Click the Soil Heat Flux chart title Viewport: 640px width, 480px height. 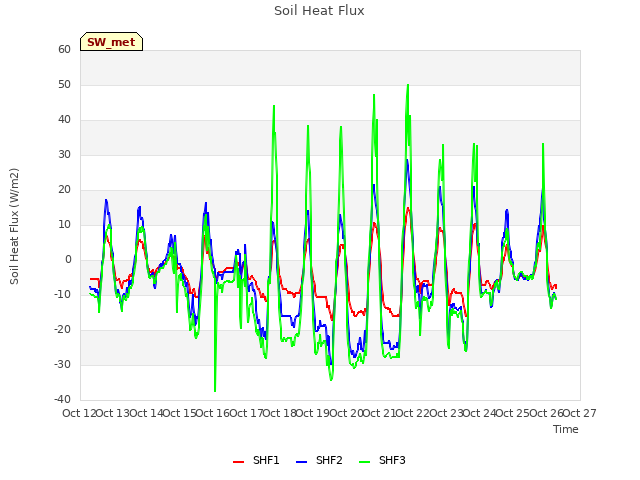coord(319,11)
